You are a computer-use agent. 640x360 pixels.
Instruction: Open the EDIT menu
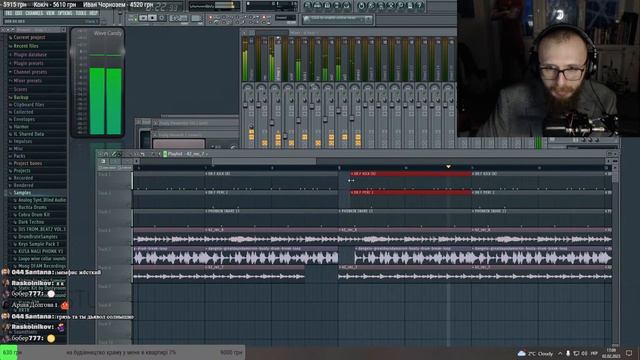(x=19, y=13)
